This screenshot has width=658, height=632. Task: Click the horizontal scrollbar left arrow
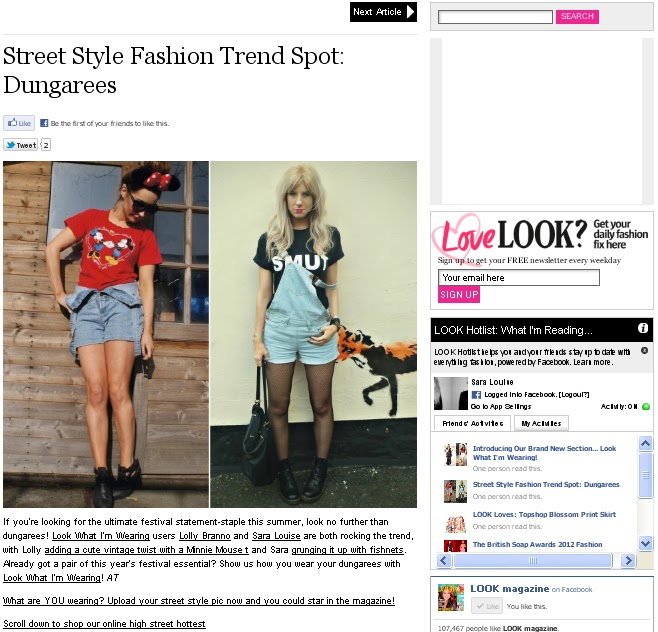(444, 560)
